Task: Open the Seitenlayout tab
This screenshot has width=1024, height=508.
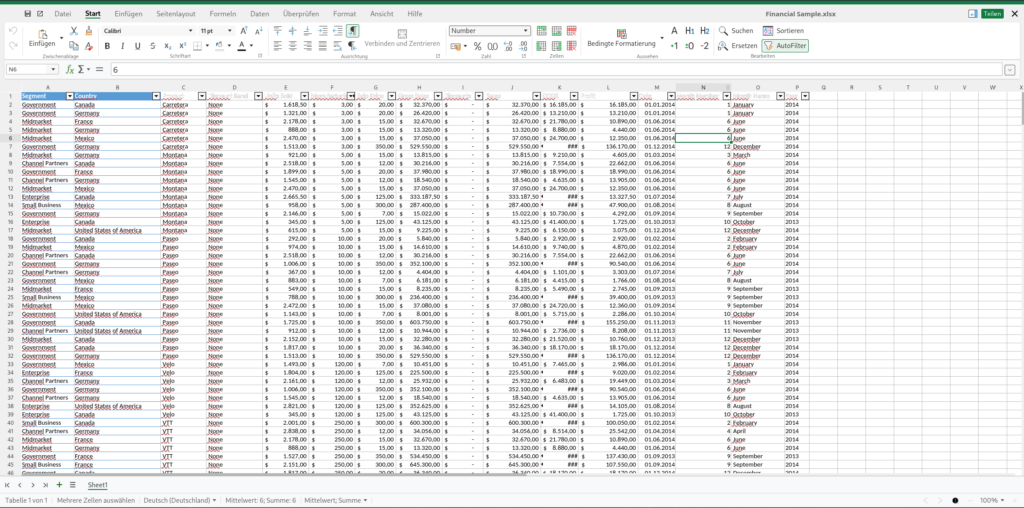Action: [x=176, y=14]
